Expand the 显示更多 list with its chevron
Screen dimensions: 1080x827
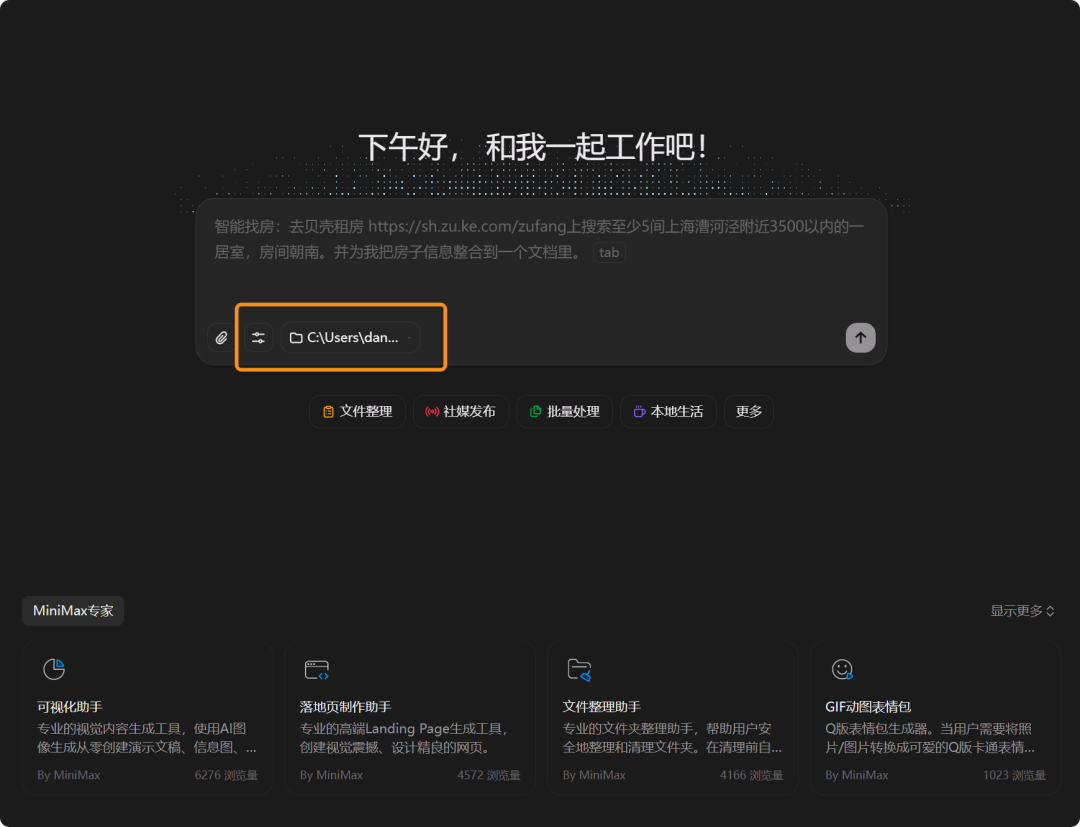pos(1021,611)
